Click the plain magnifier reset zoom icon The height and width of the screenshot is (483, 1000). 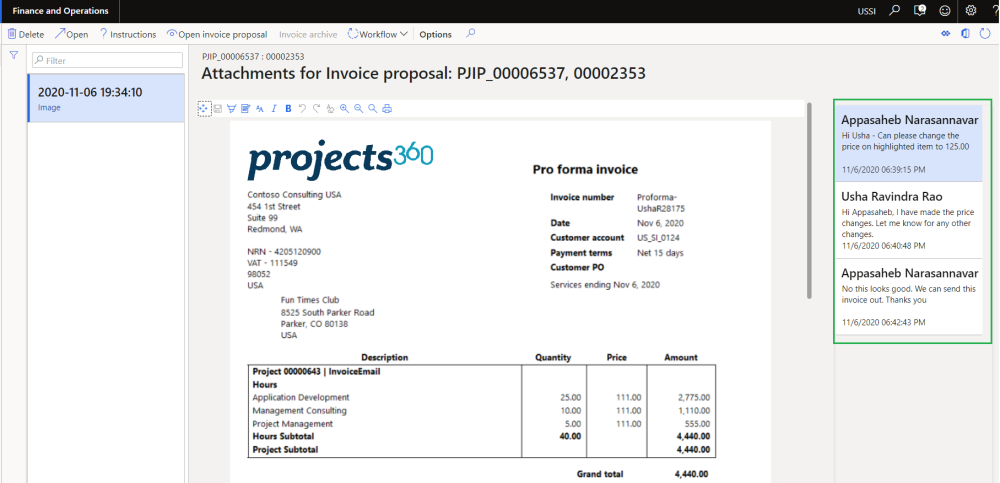point(372,109)
